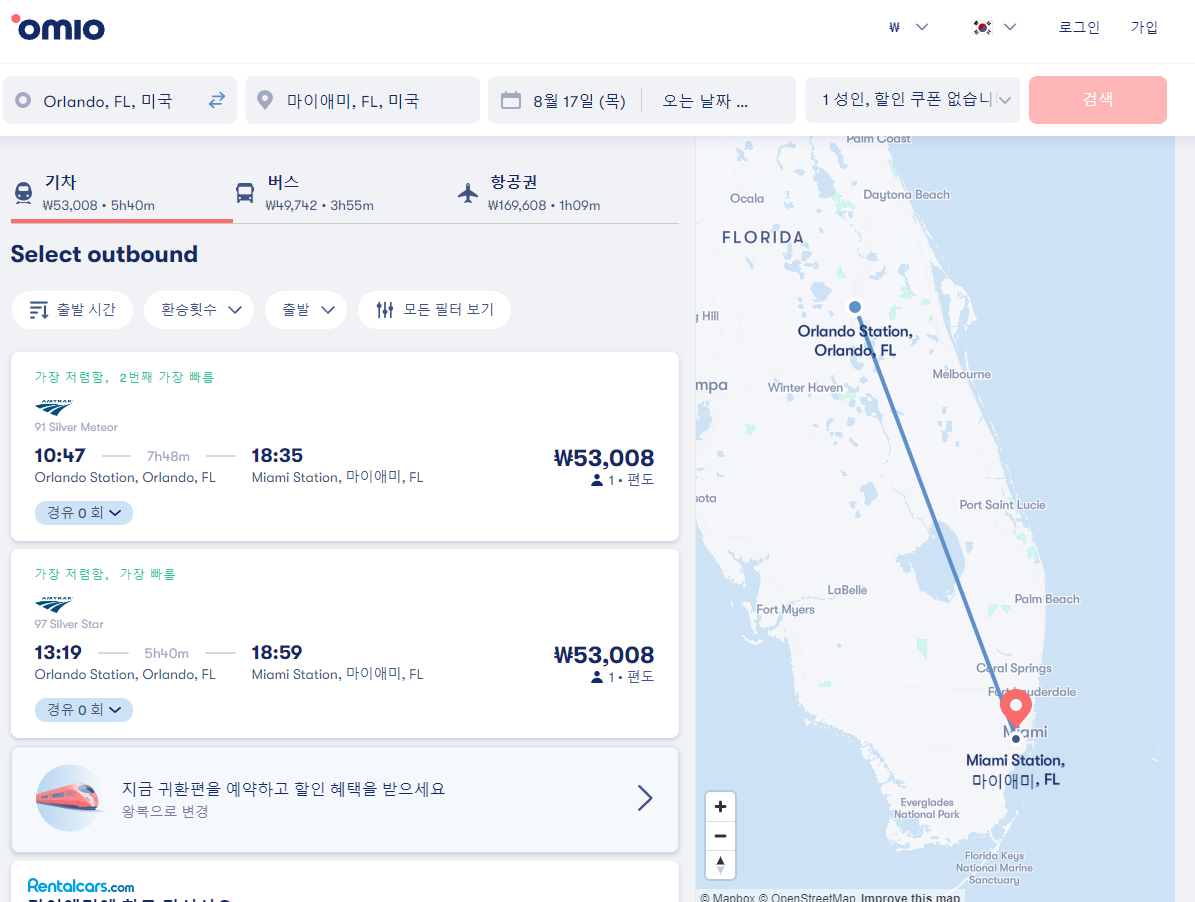Click the sort icon in 출발 시간 button

(x=39, y=310)
